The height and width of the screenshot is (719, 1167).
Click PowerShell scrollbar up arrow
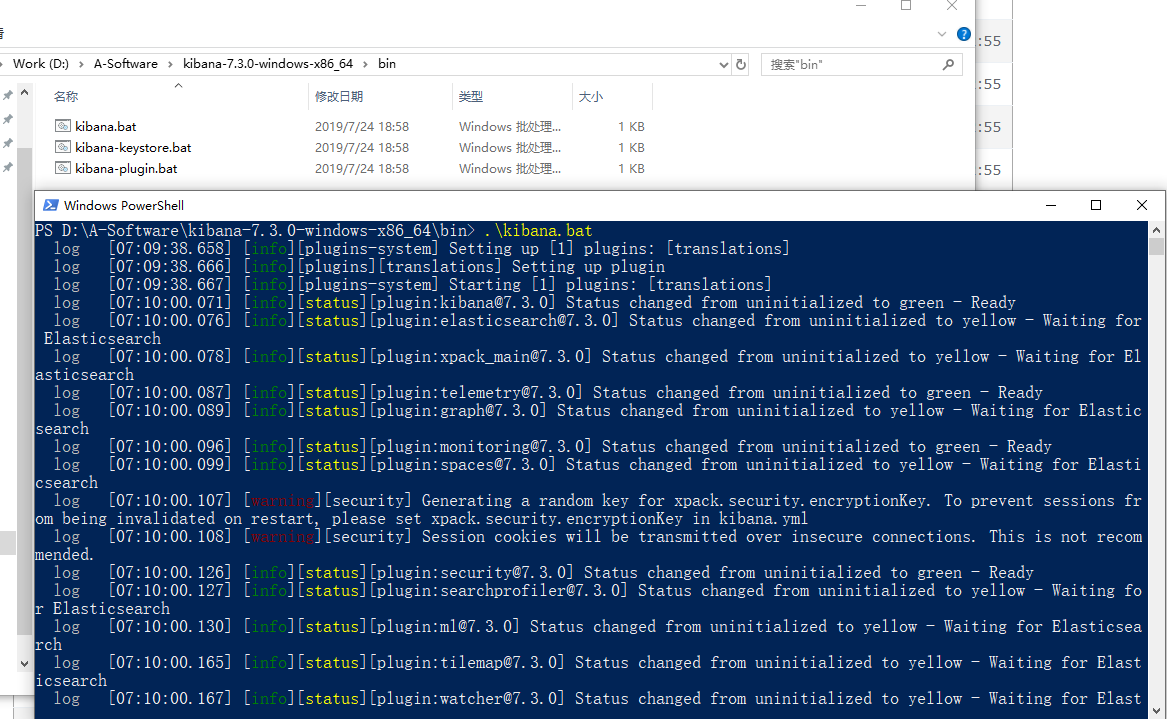pyautogui.click(x=1156, y=229)
